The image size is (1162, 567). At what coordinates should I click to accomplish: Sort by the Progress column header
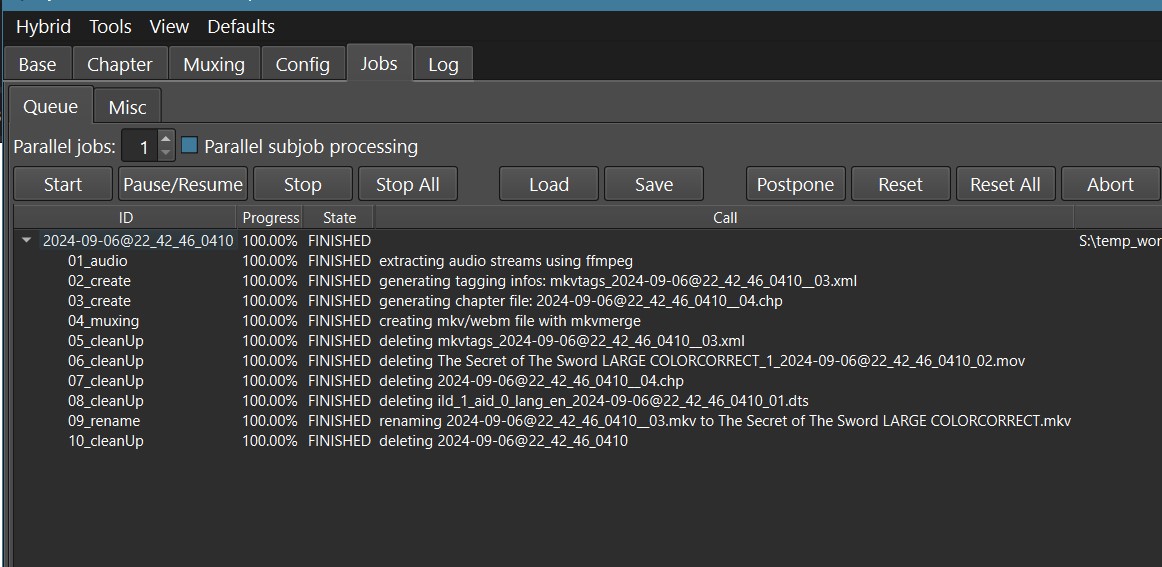point(271,217)
